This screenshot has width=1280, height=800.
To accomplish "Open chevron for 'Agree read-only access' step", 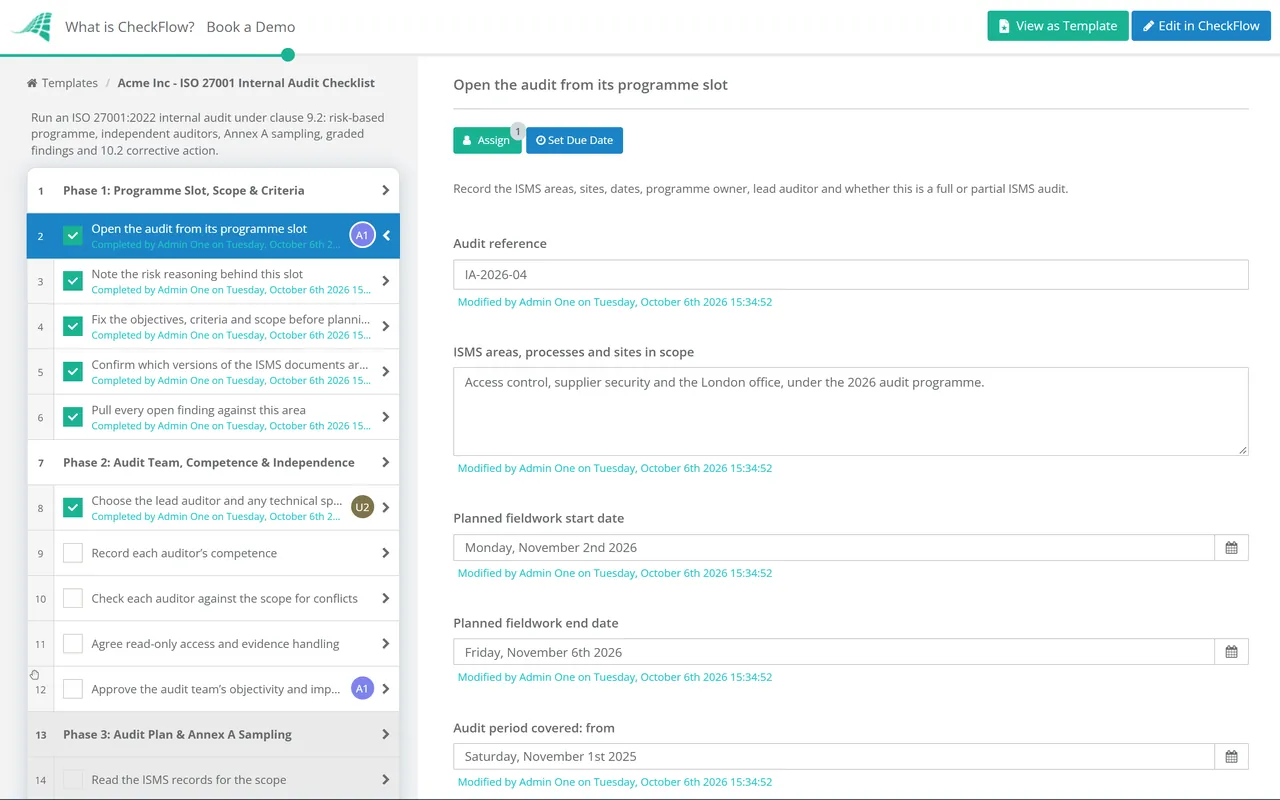I will pyautogui.click(x=386, y=643).
